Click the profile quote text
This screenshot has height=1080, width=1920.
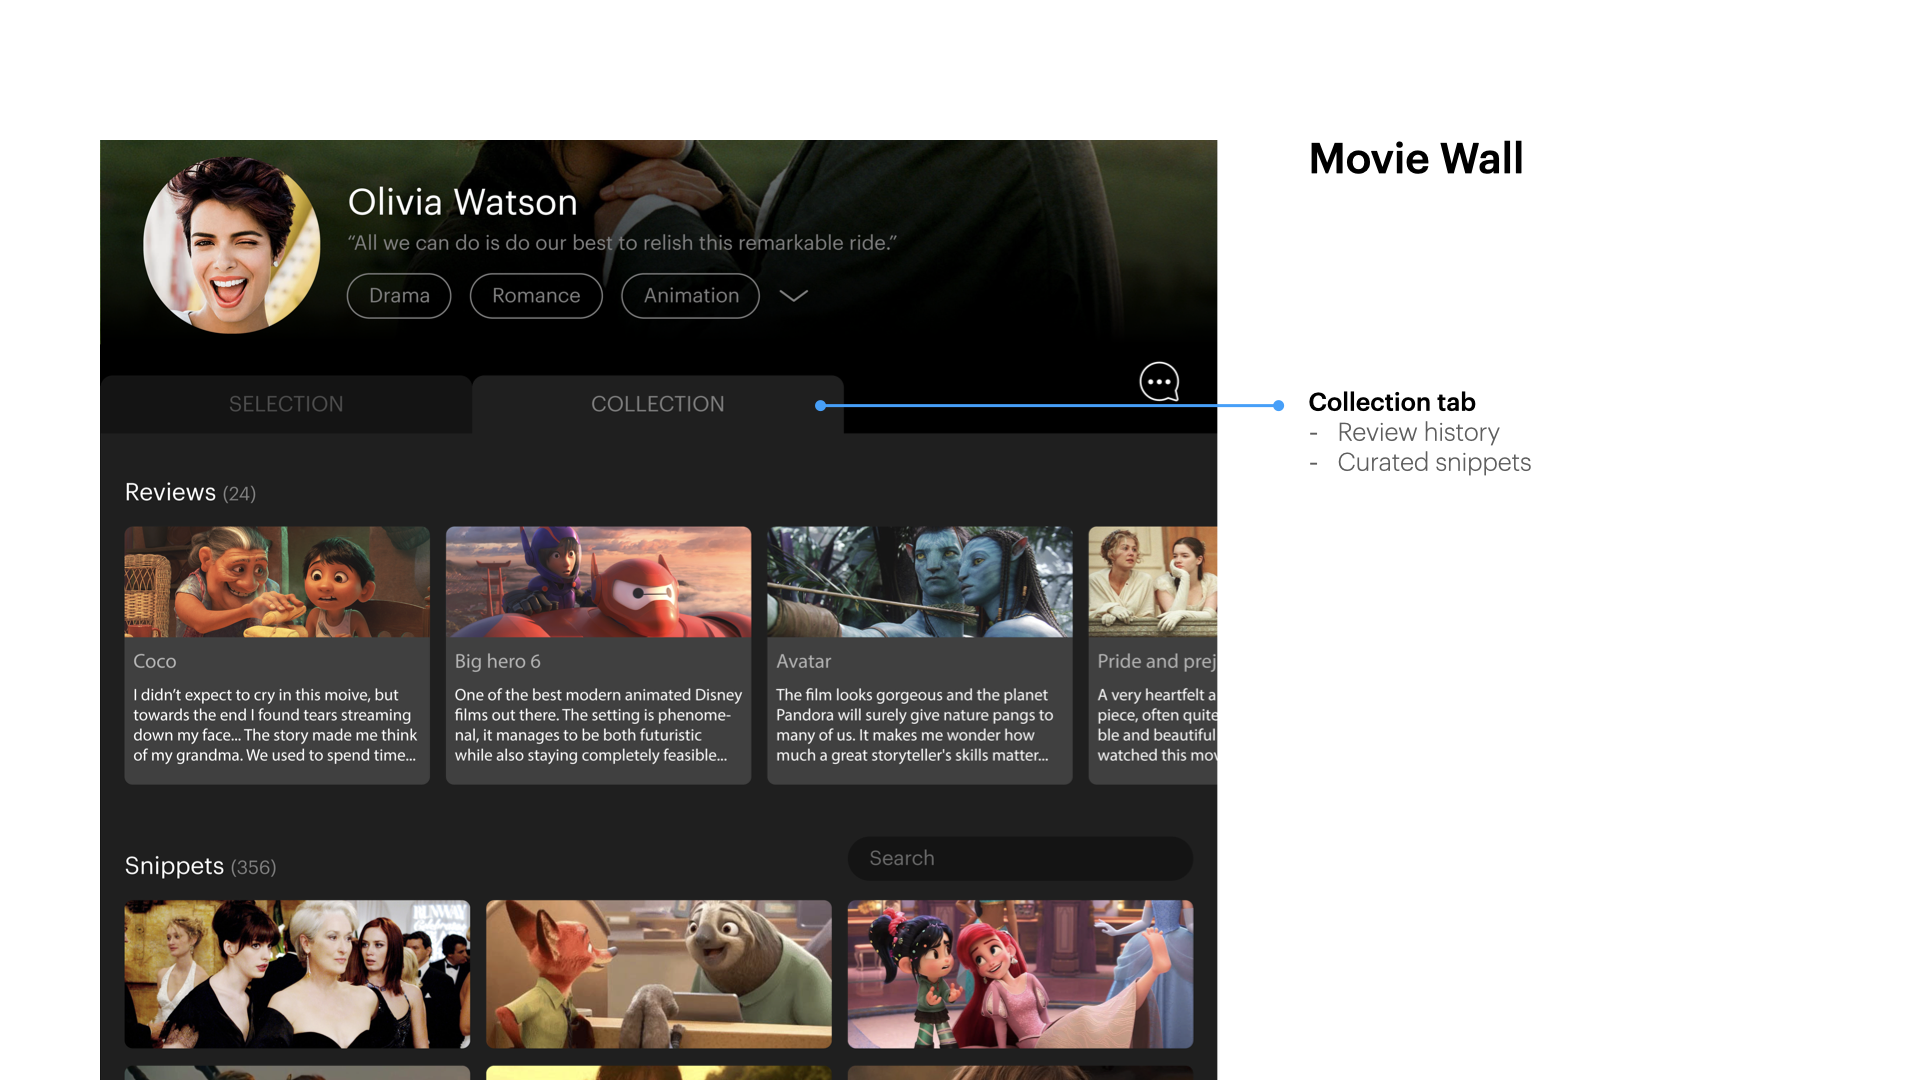pyautogui.click(x=622, y=243)
